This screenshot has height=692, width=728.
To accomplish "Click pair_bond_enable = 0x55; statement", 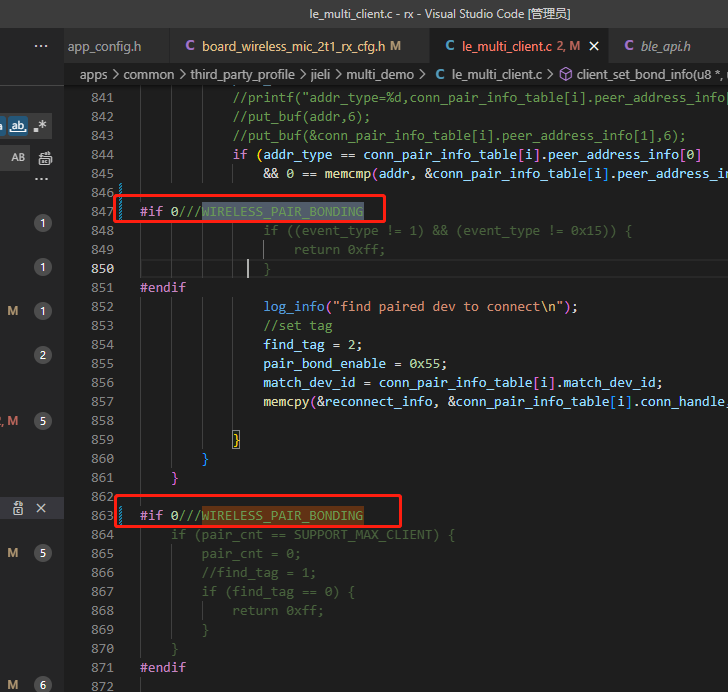I will (x=355, y=364).
